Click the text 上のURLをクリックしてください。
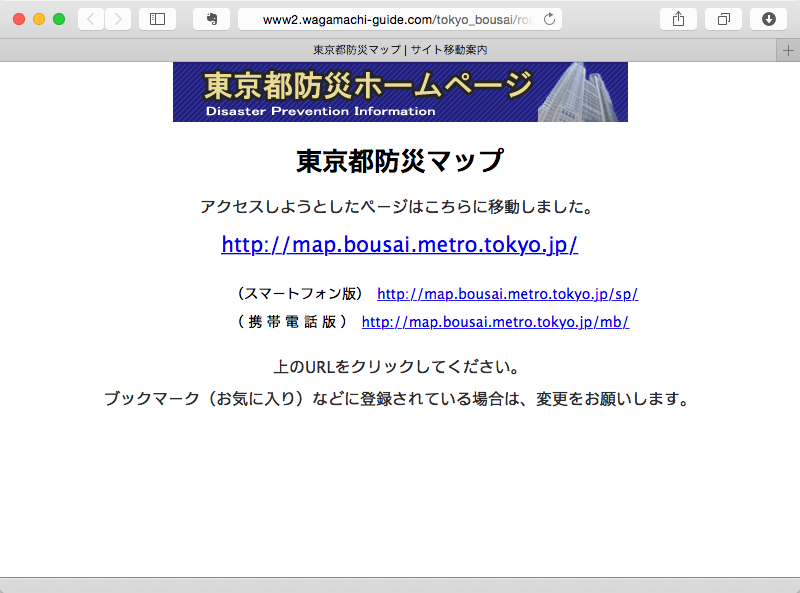This screenshot has height=593, width=800. [x=396, y=367]
